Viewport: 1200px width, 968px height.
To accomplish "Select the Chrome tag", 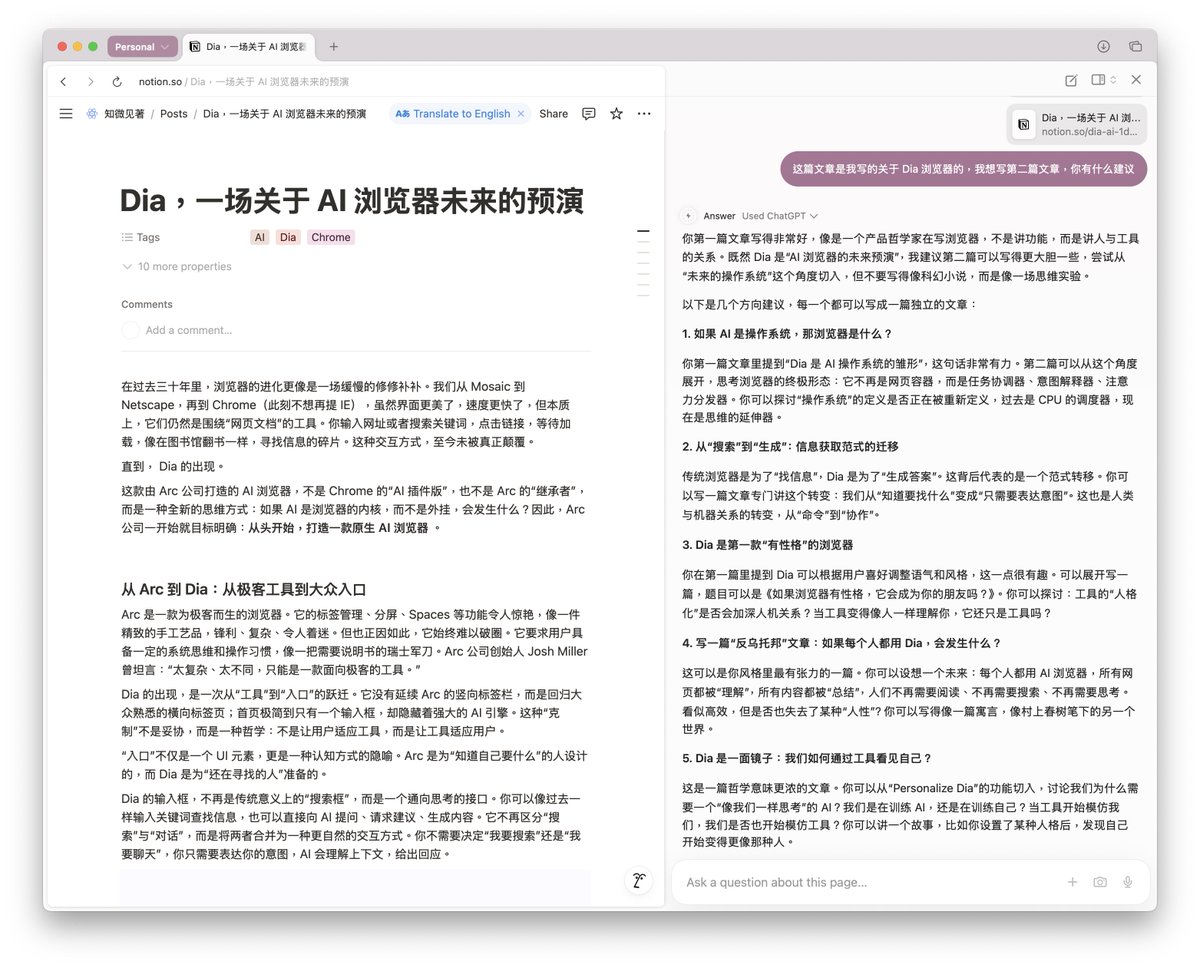I will pos(330,238).
